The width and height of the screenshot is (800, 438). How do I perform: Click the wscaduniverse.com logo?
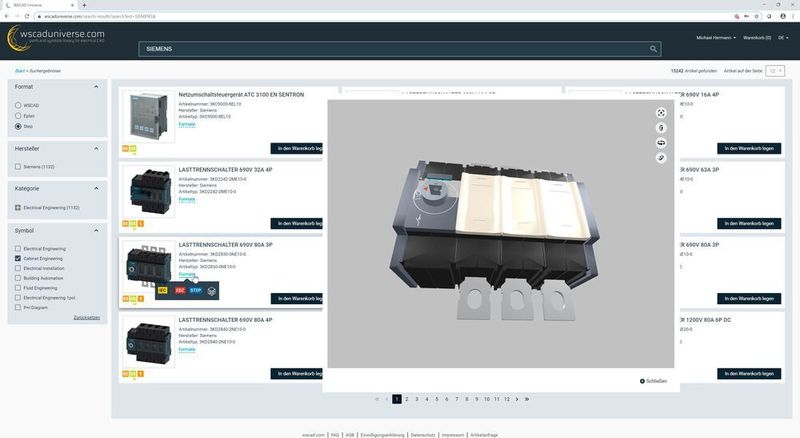pyautogui.click(x=56, y=38)
